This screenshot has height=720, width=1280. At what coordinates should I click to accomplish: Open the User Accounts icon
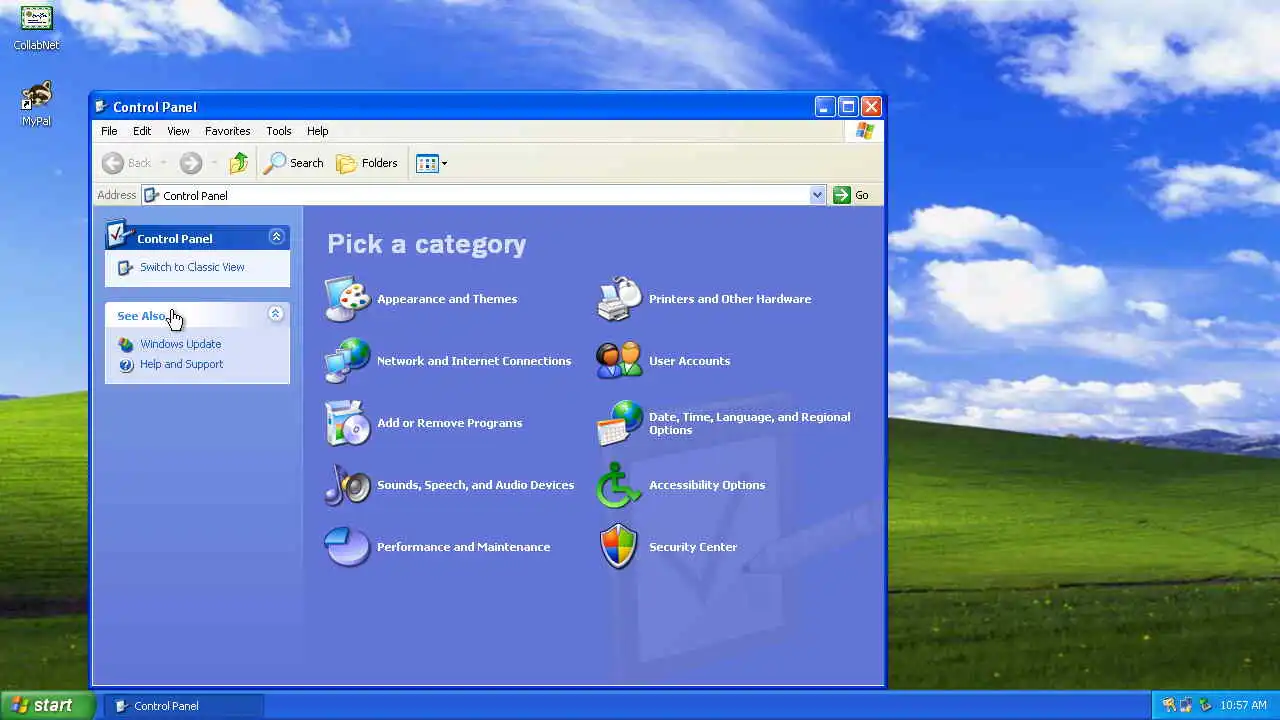(x=619, y=361)
